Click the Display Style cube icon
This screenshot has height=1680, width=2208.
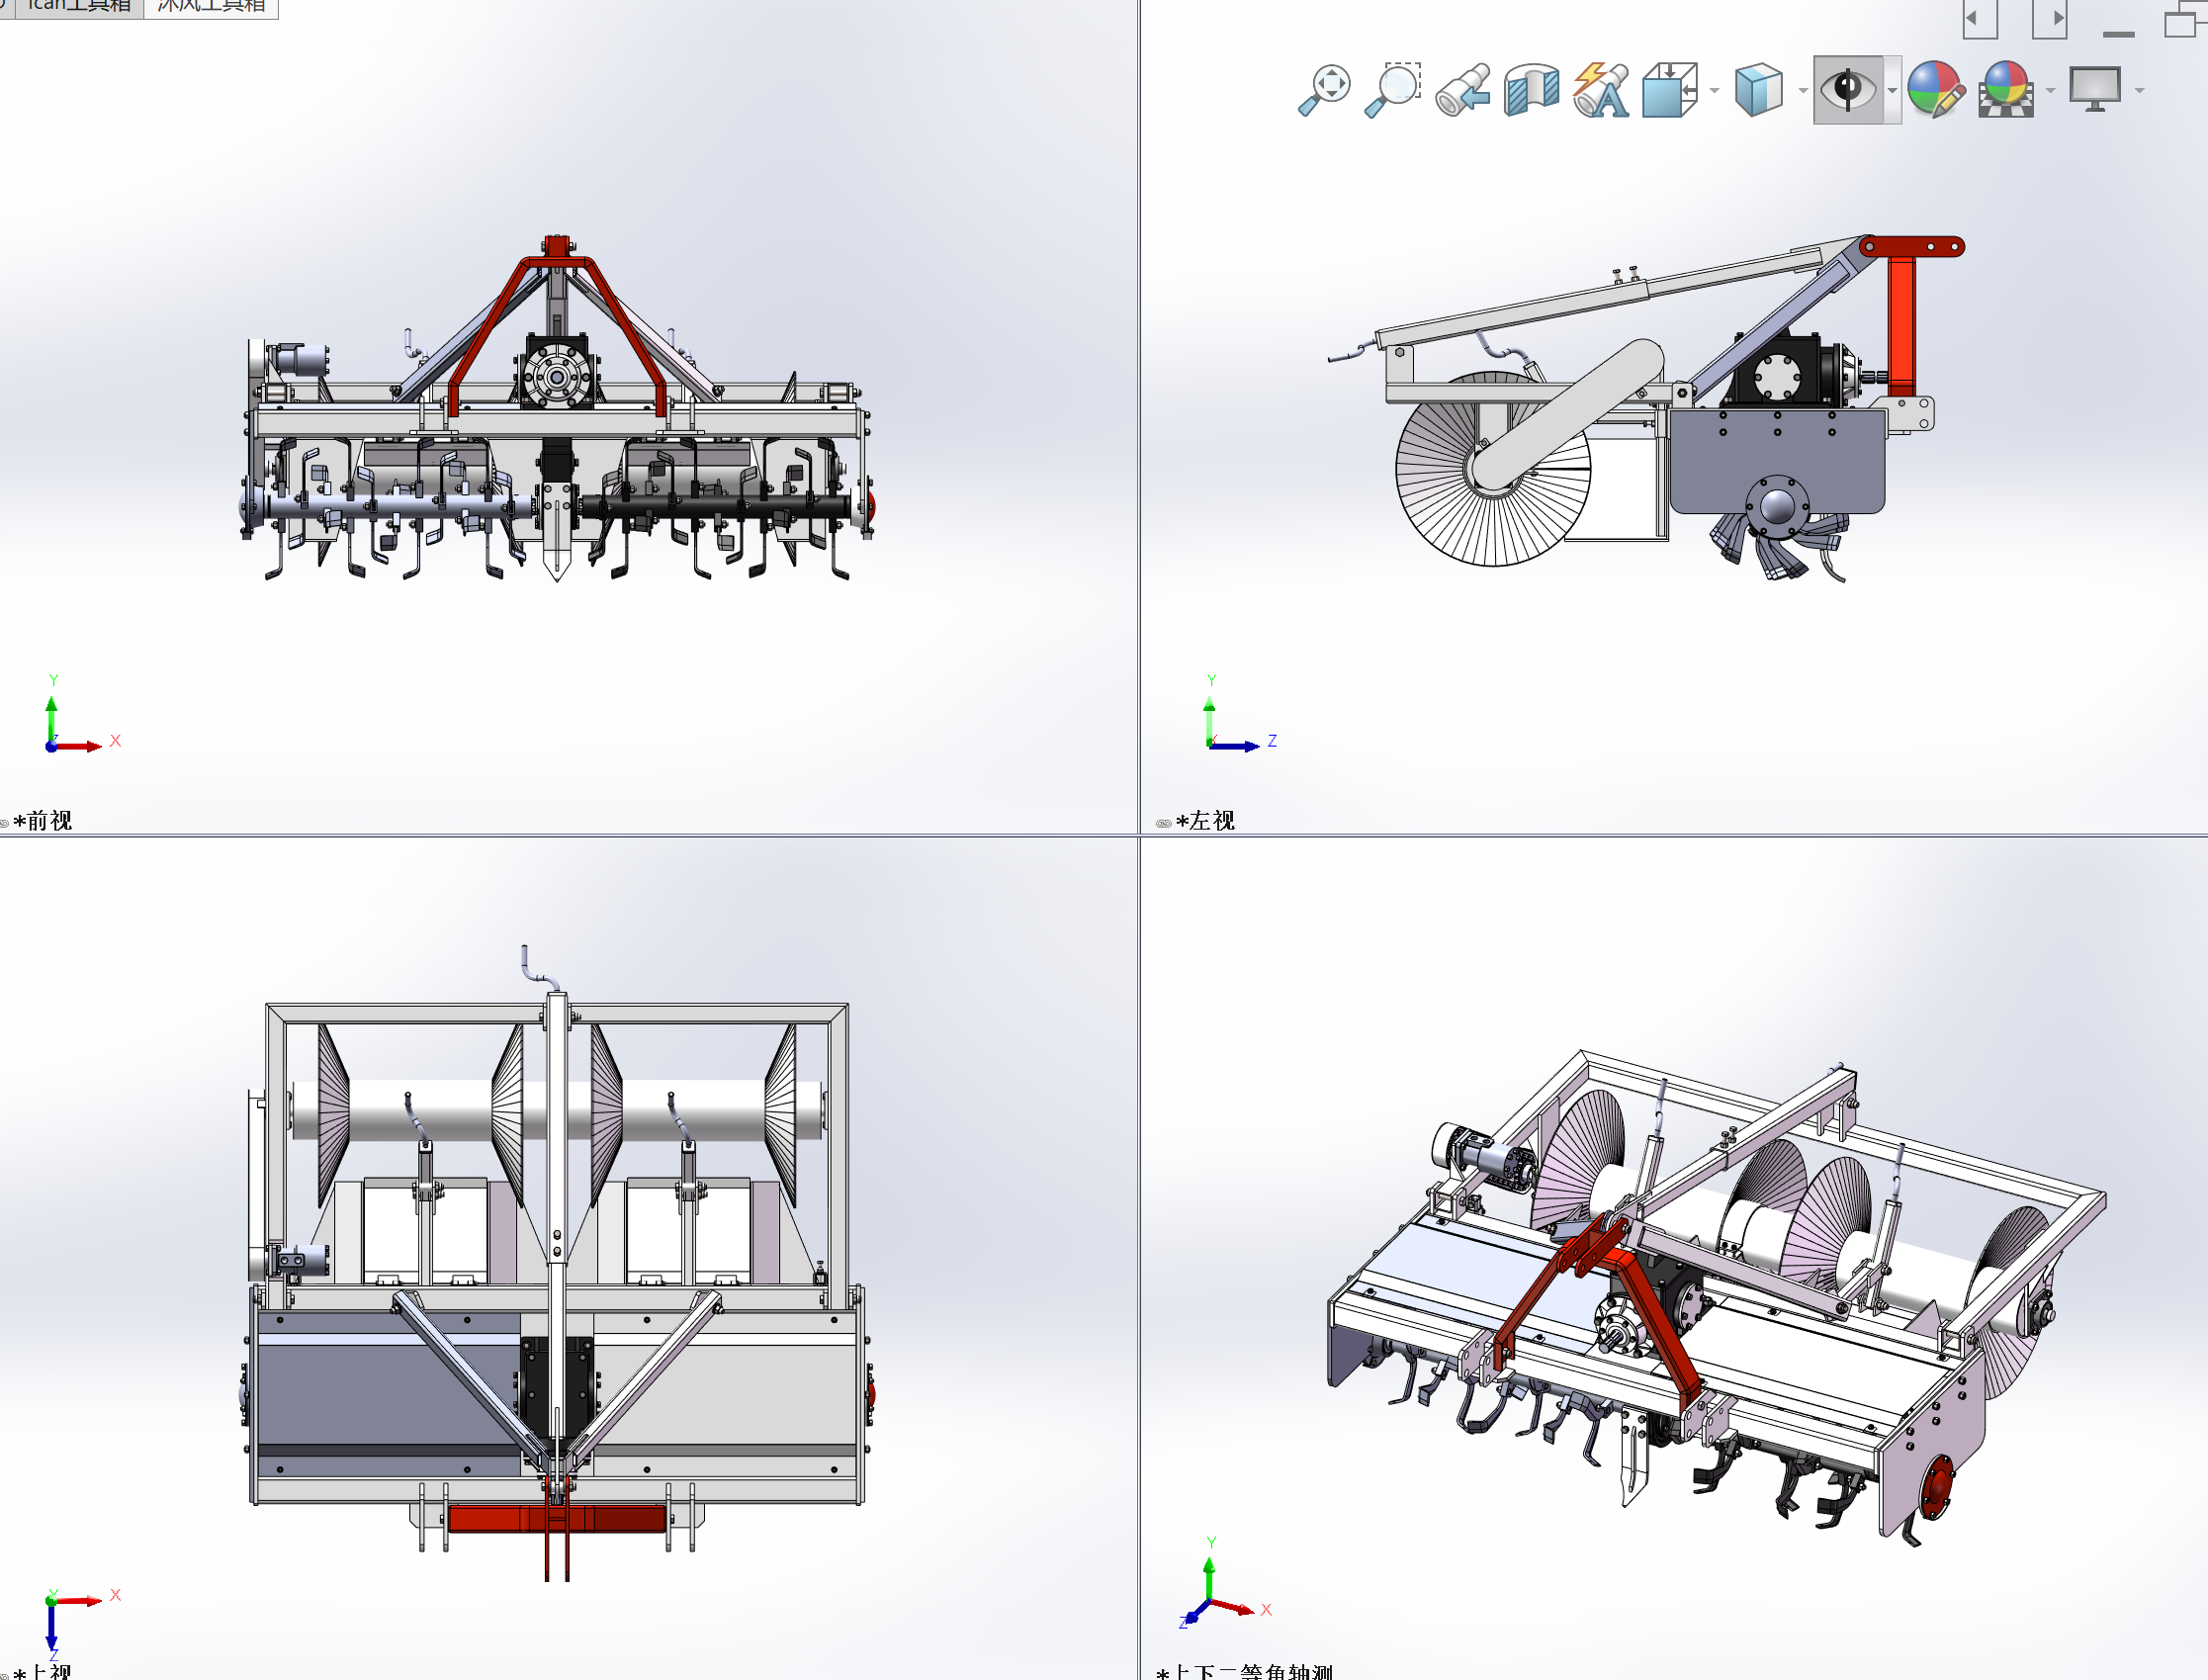pyautogui.click(x=1758, y=91)
